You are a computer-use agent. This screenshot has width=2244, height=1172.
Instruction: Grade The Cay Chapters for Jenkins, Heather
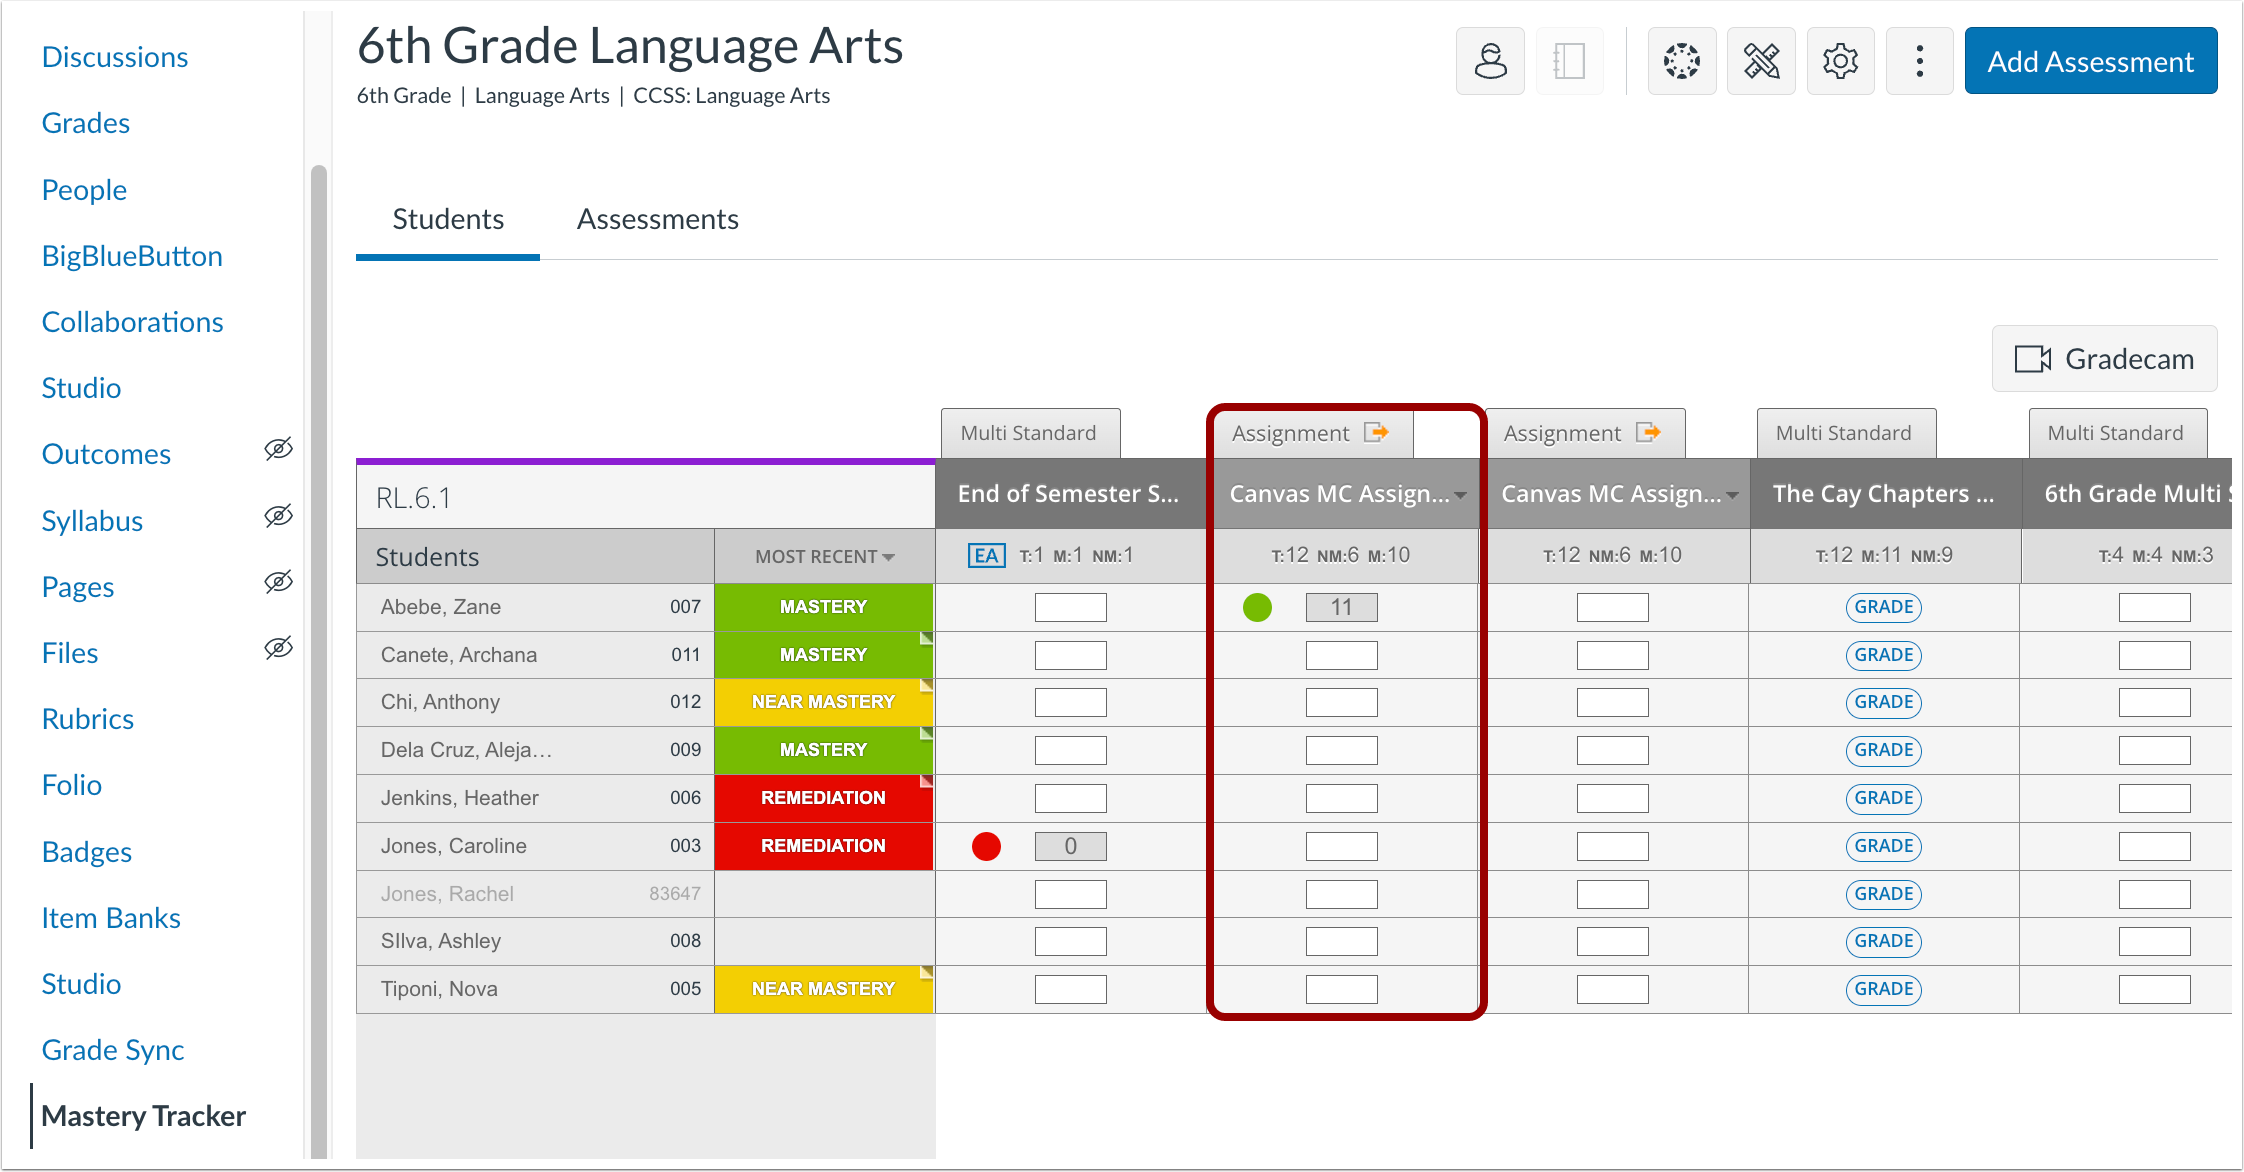(x=1883, y=797)
